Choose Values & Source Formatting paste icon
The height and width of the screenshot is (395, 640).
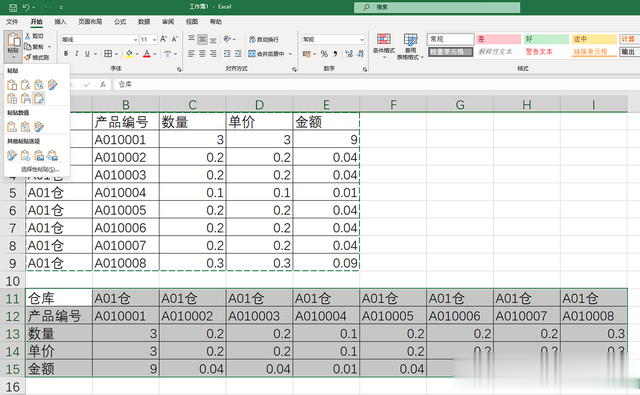tap(39, 127)
